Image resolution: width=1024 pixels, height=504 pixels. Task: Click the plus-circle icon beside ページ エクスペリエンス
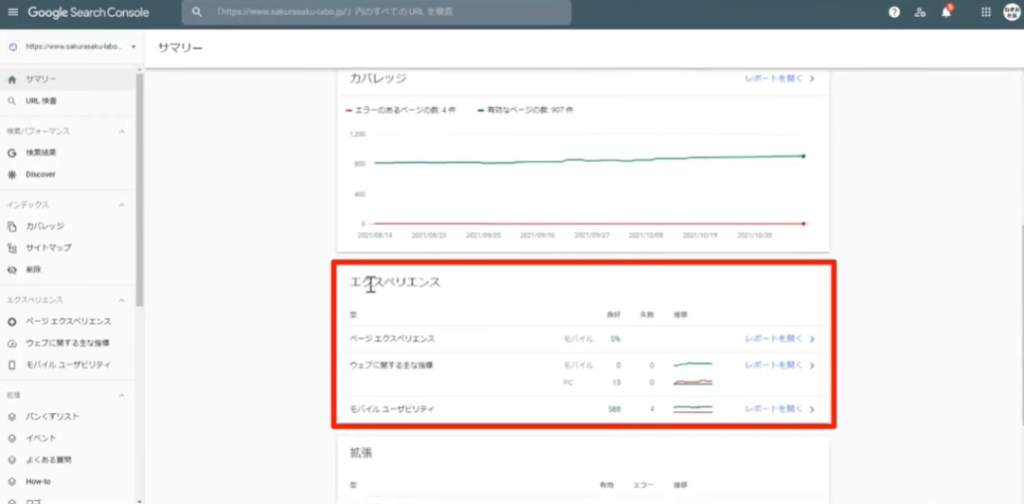[x=12, y=322]
